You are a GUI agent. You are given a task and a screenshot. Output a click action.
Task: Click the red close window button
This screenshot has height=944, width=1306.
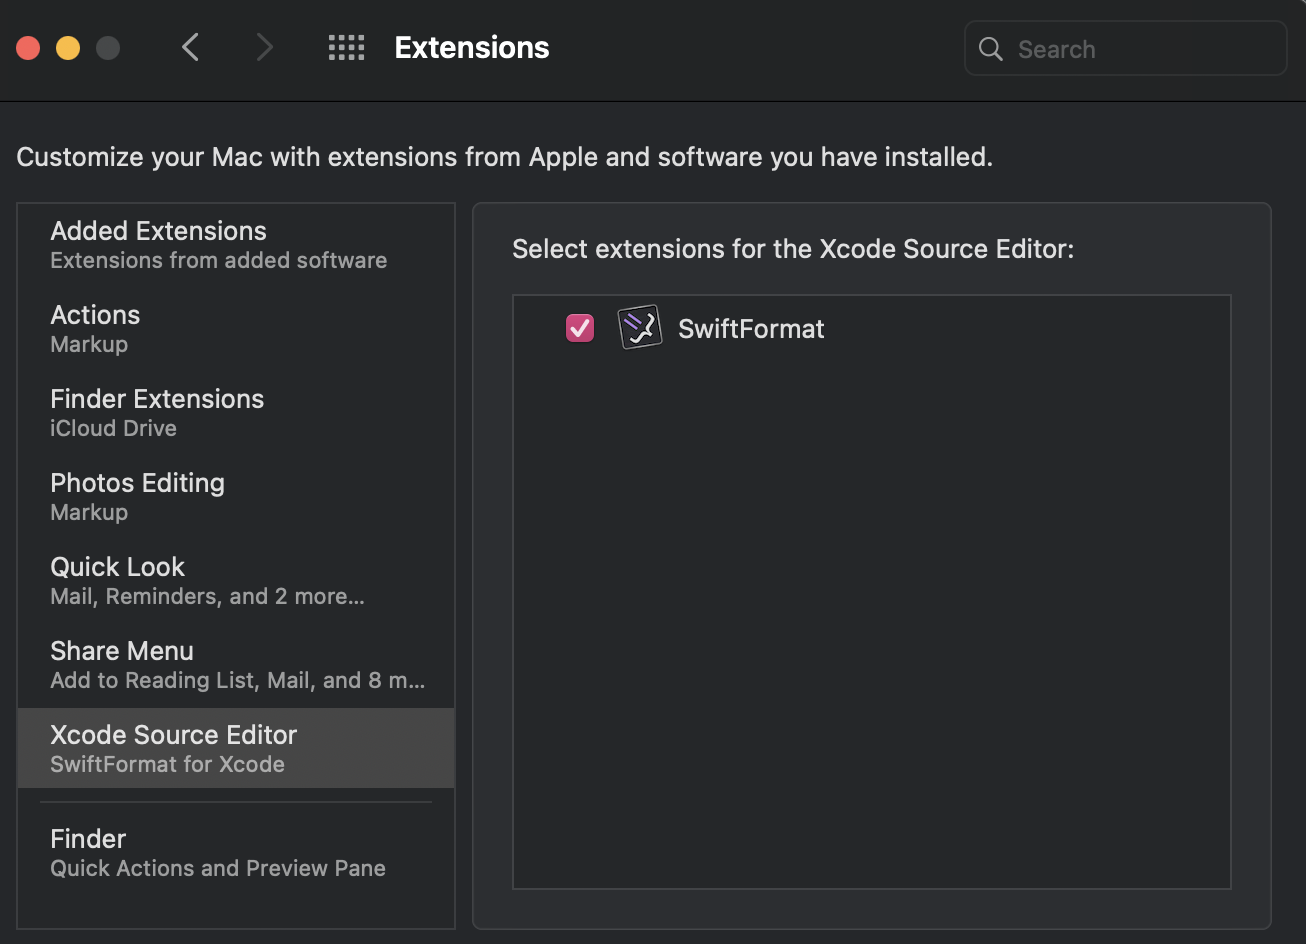coord(28,47)
